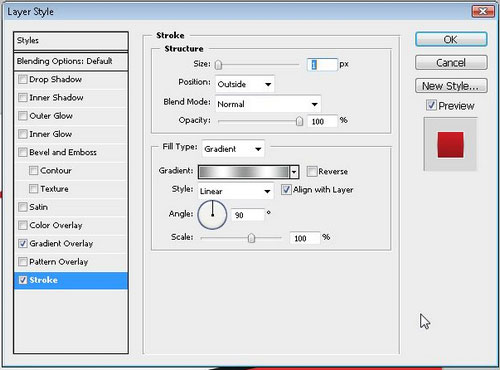The width and height of the screenshot is (500, 370).
Task: Open the Position dropdown showing Outside
Action: coord(245,84)
